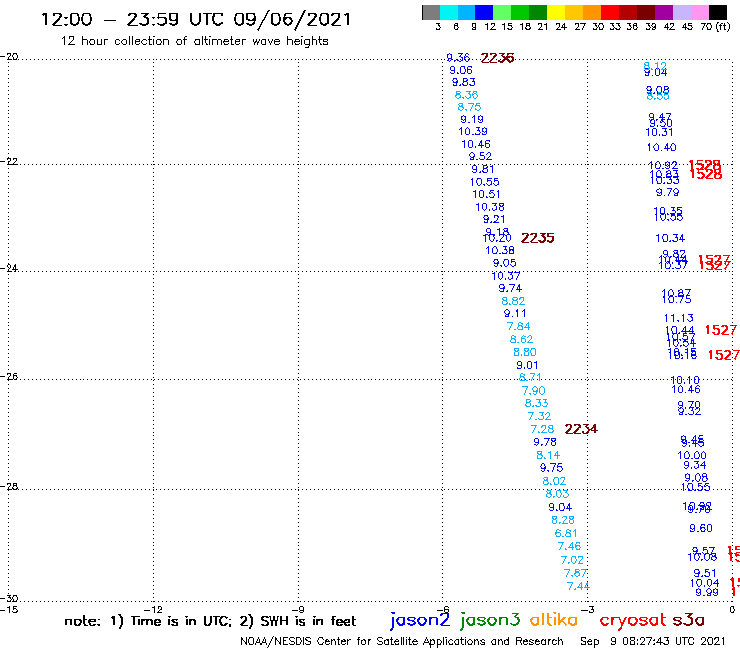Select the 9.99 wave height reading
This screenshot has height=650, width=740.
(706, 592)
